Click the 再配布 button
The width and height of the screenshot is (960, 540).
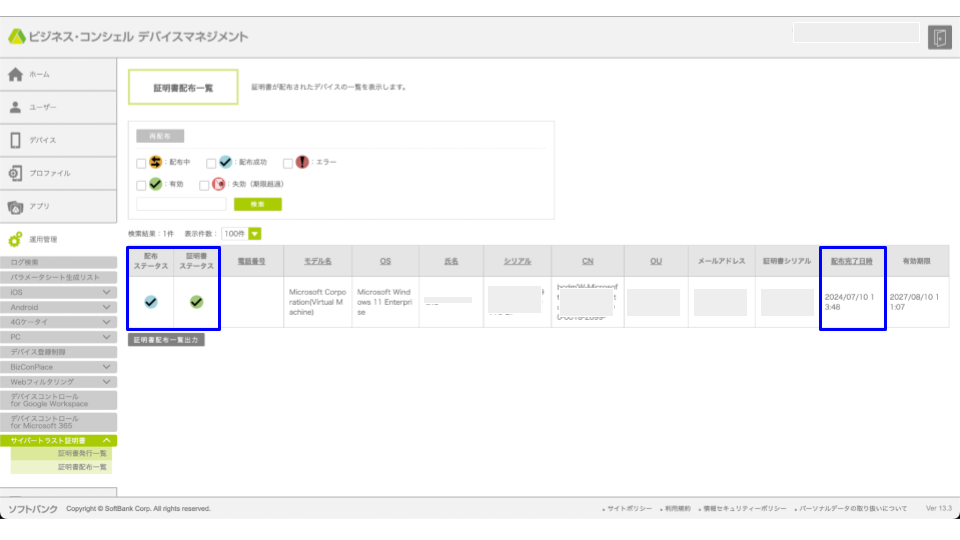pyautogui.click(x=160, y=136)
